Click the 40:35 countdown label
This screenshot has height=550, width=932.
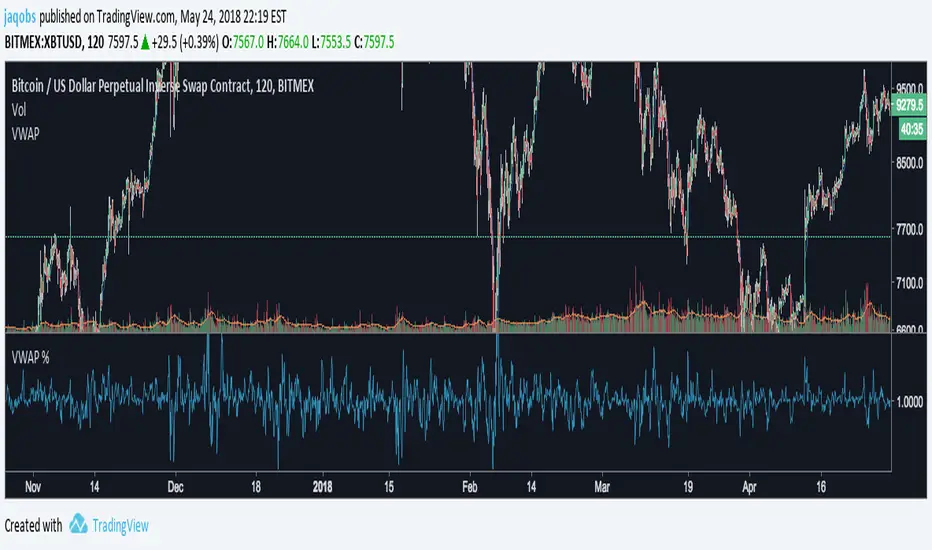point(912,129)
